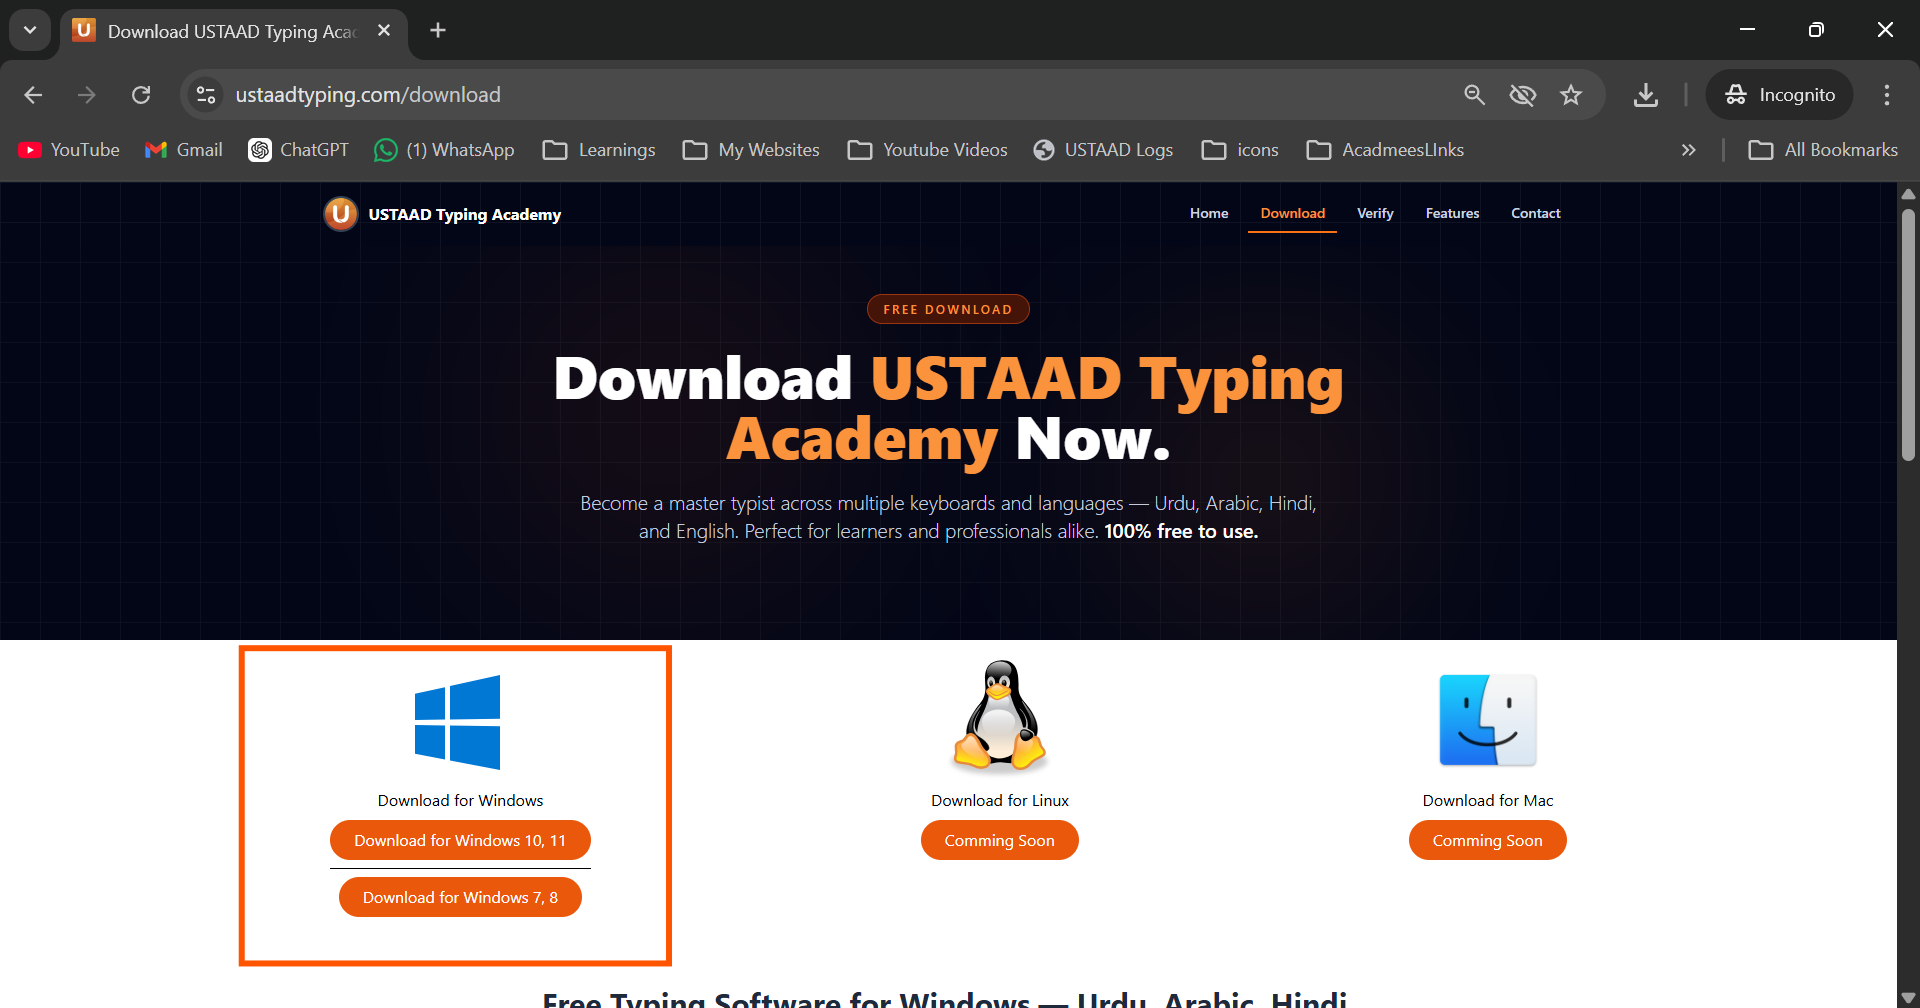Open the site information icon

coord(206,95)
